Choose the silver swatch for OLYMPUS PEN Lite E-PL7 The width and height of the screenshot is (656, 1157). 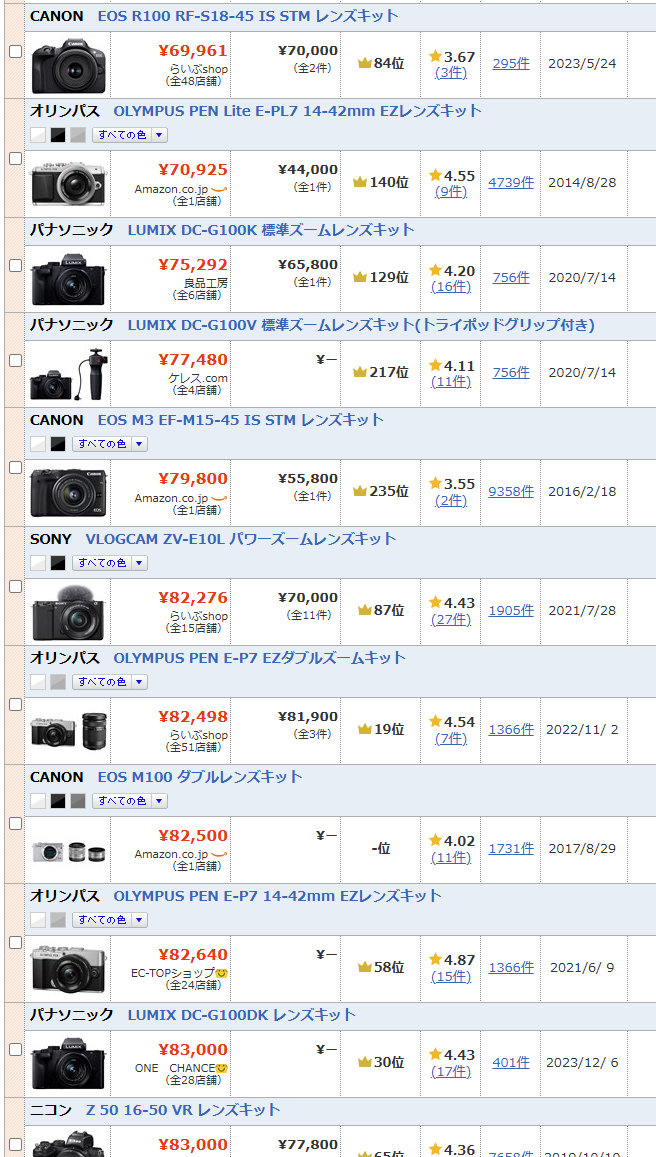point(78,135)
